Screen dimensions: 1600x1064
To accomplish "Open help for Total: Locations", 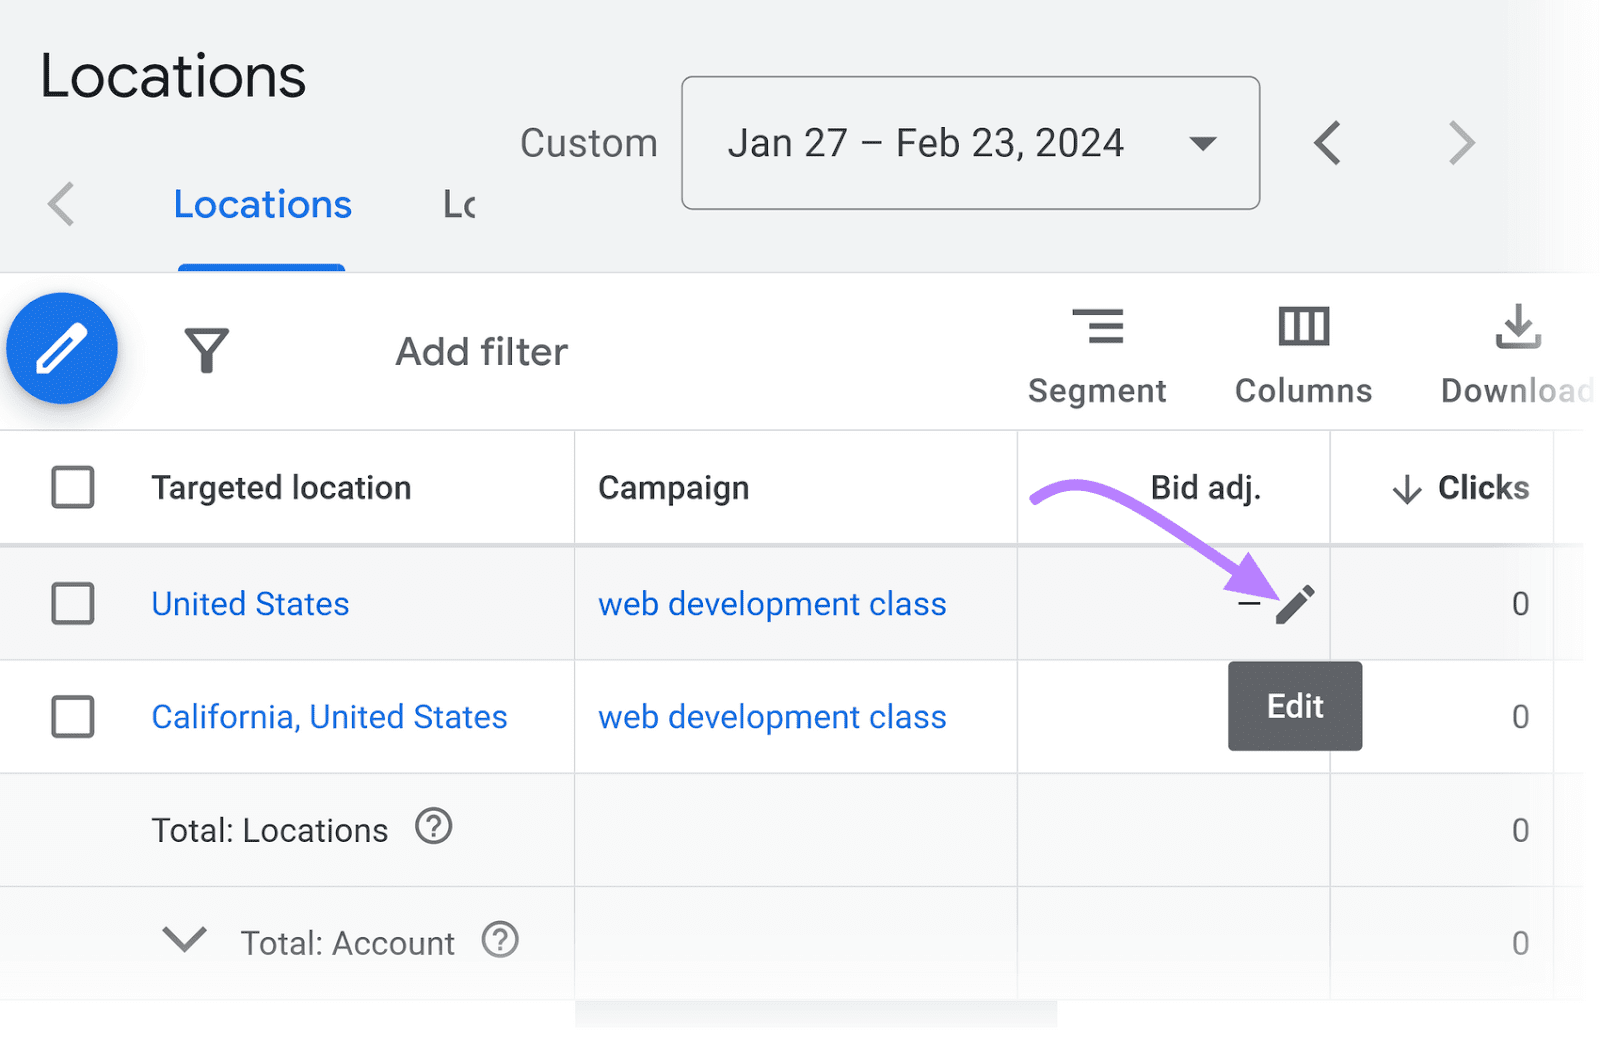I will [434, 828].
